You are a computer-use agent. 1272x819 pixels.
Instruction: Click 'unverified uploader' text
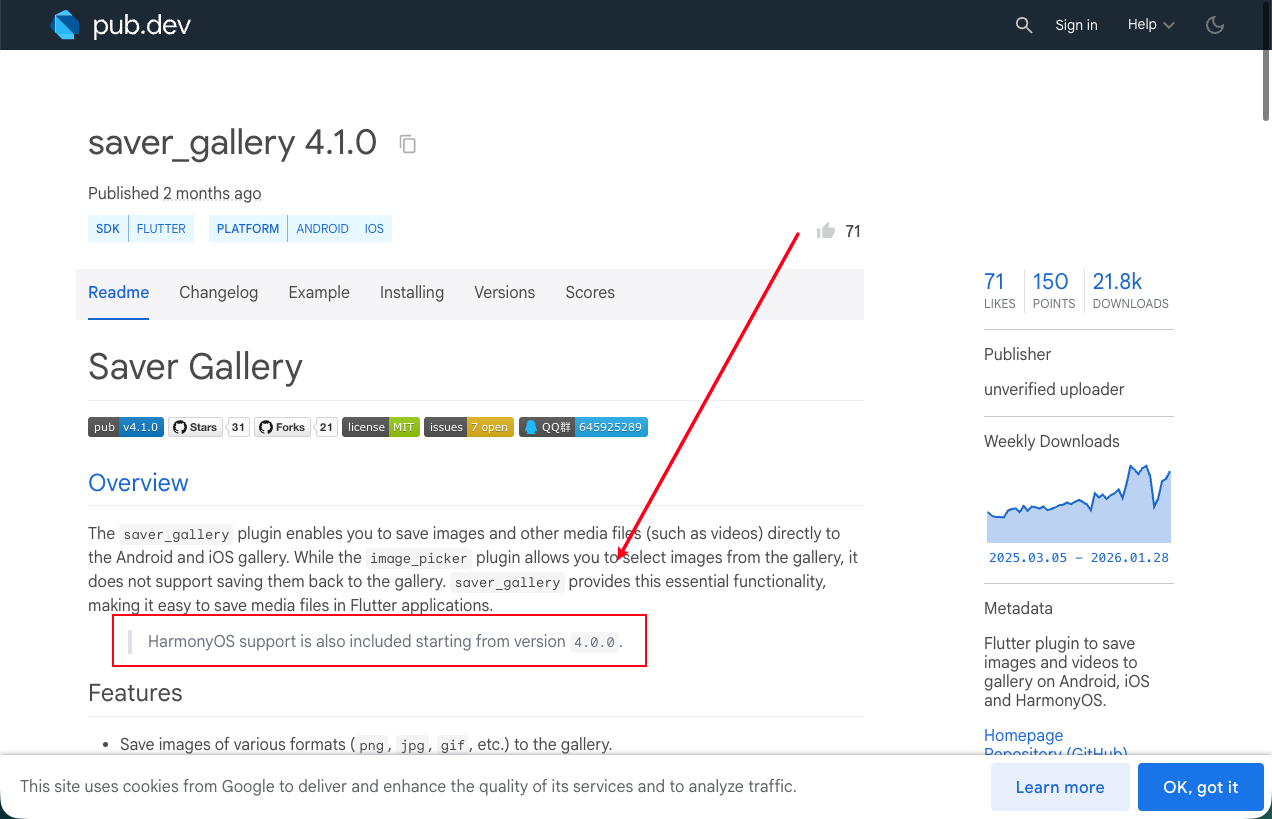click(x=1054, y=390)
